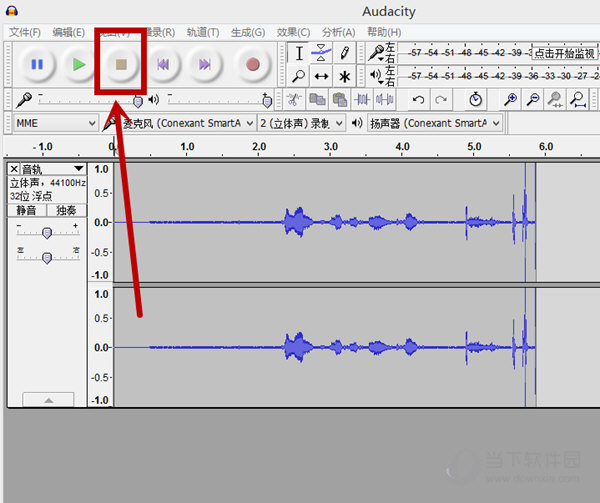Undo the last action
This screenshot has height=503, width=600.
point(418,100)
